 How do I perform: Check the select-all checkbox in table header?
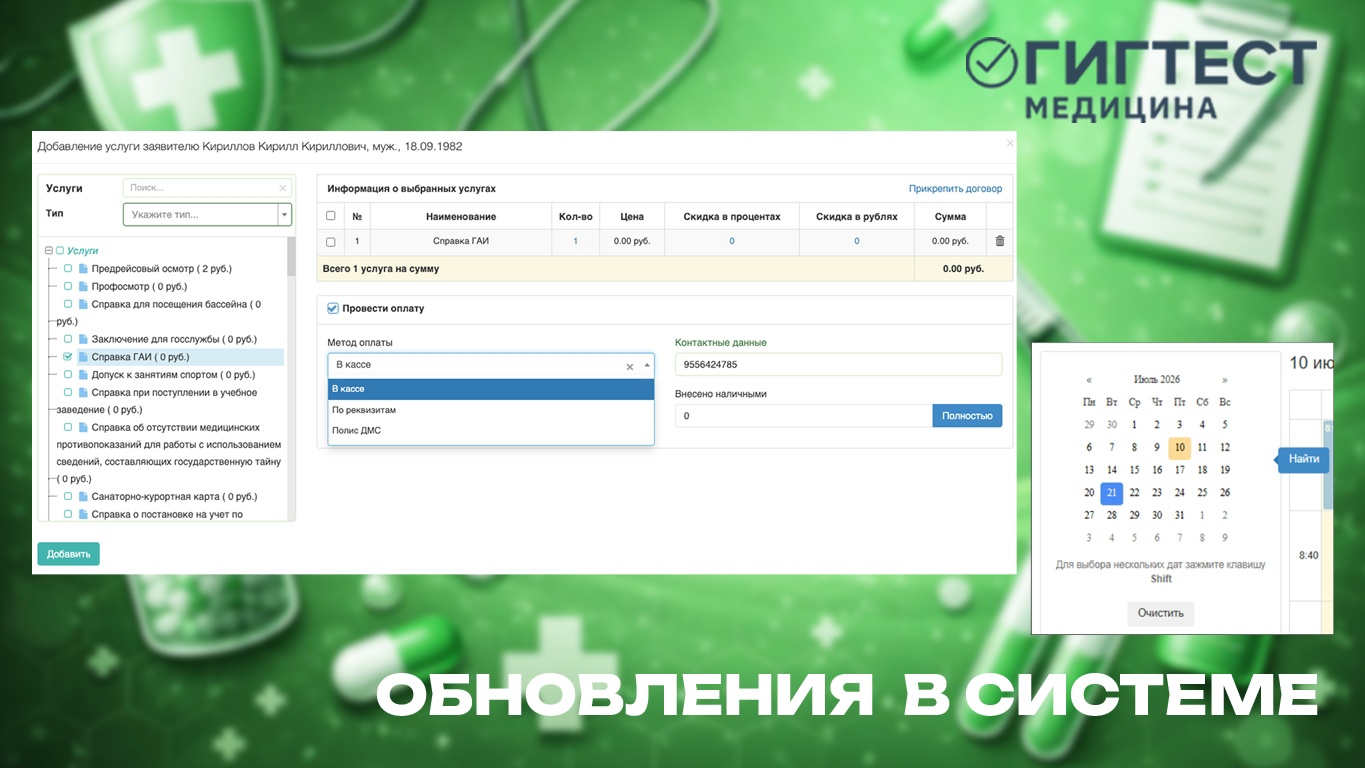click(331, 216)
